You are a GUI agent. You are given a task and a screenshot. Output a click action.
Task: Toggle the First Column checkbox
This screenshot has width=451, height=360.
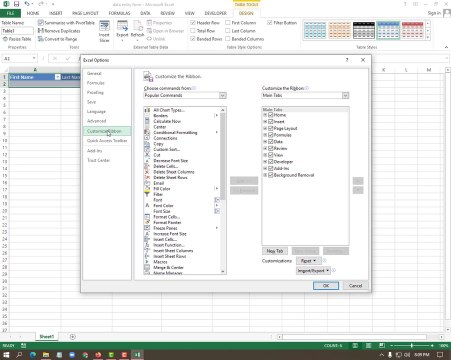228,23
